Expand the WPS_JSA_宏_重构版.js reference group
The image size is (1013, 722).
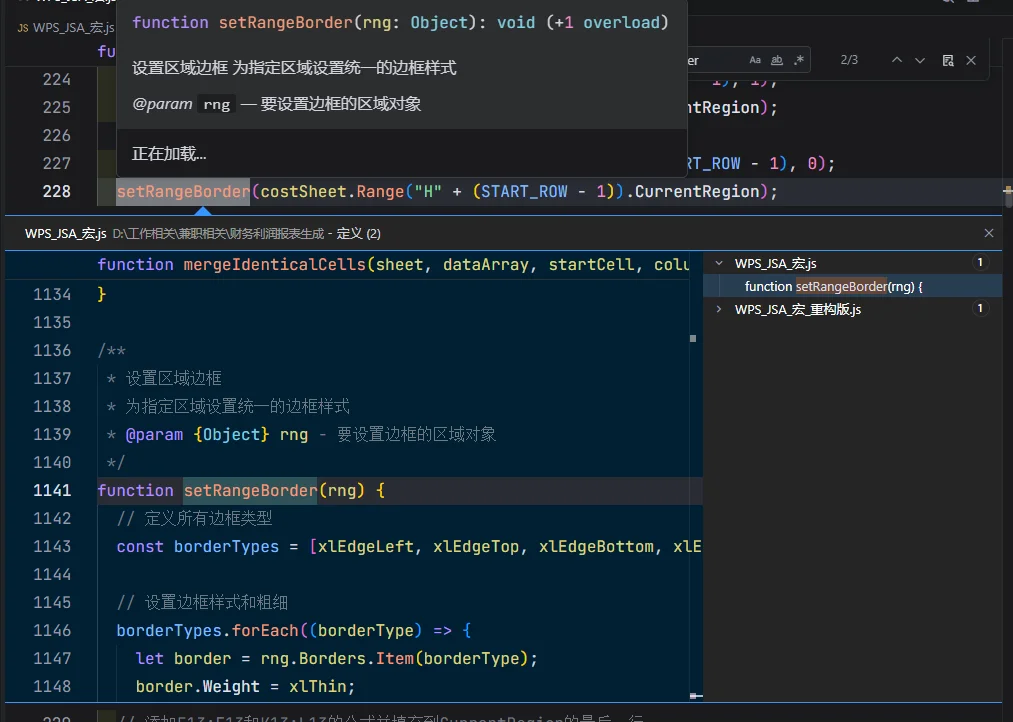click(x=719, y=309)
